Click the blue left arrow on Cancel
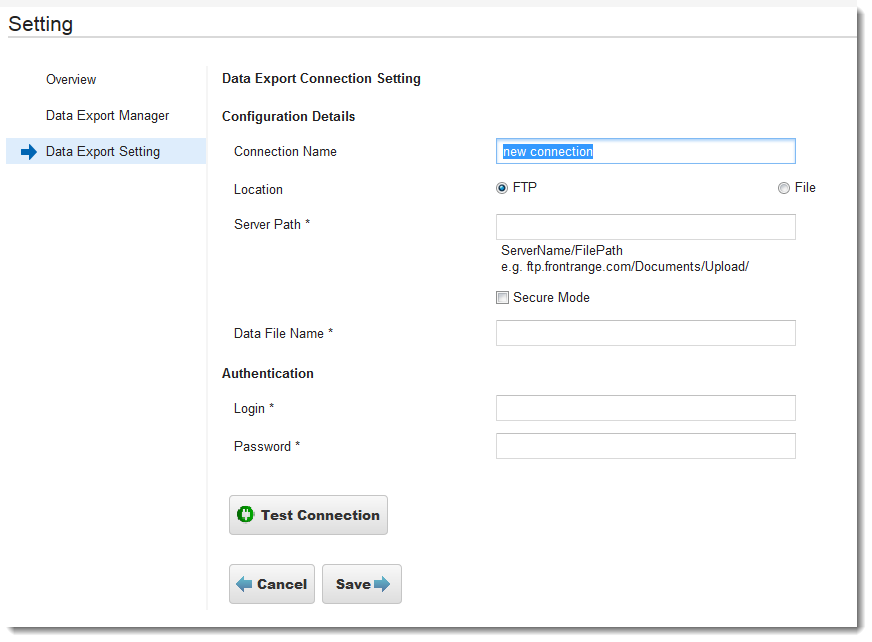872x642 pixels. [x=244, y=584]
